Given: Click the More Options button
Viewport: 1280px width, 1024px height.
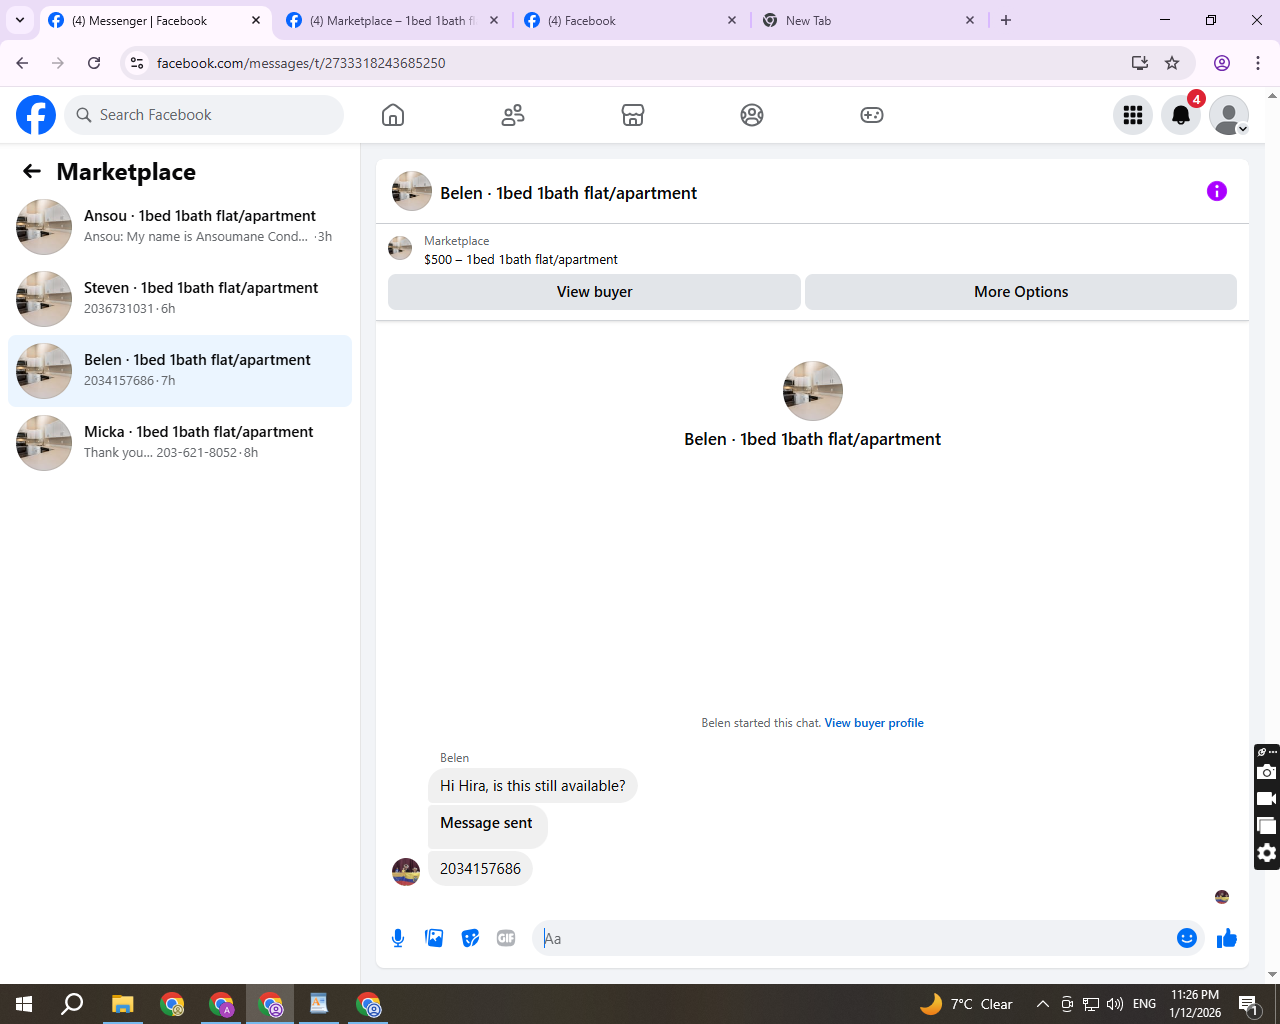Looking at the screenshot, I should pos(1021,292).
